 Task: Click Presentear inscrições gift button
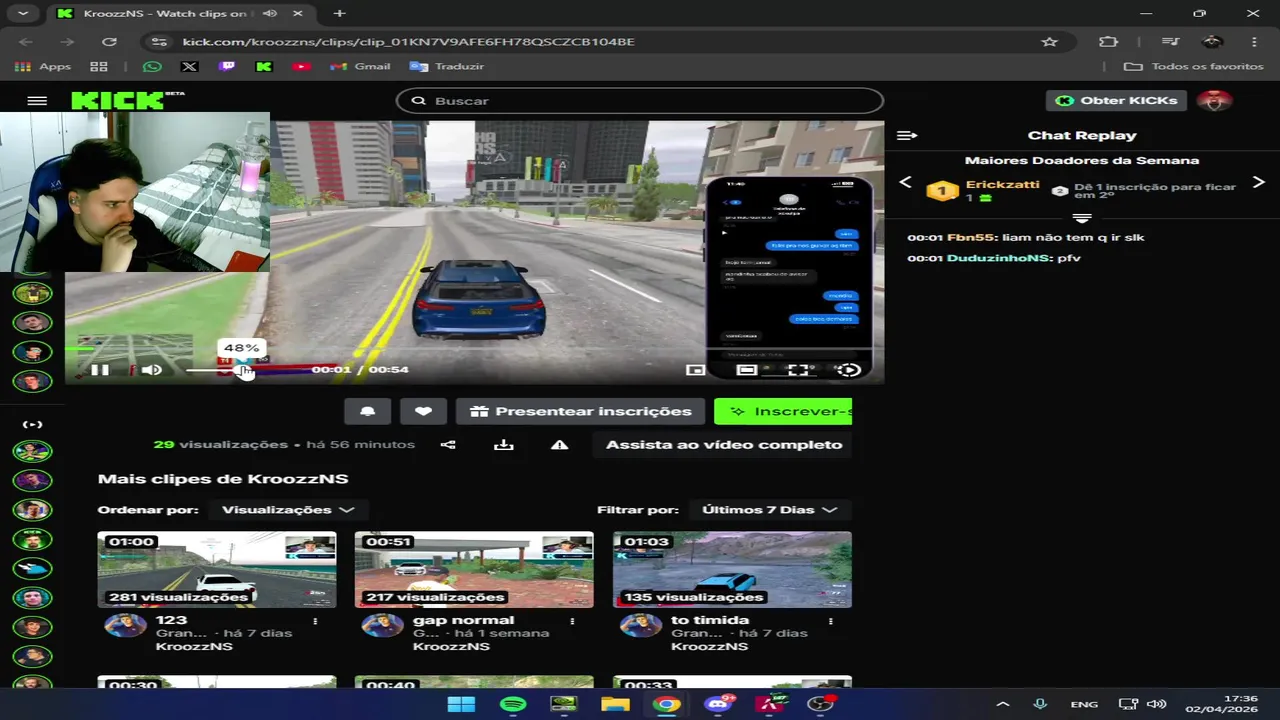580,411
